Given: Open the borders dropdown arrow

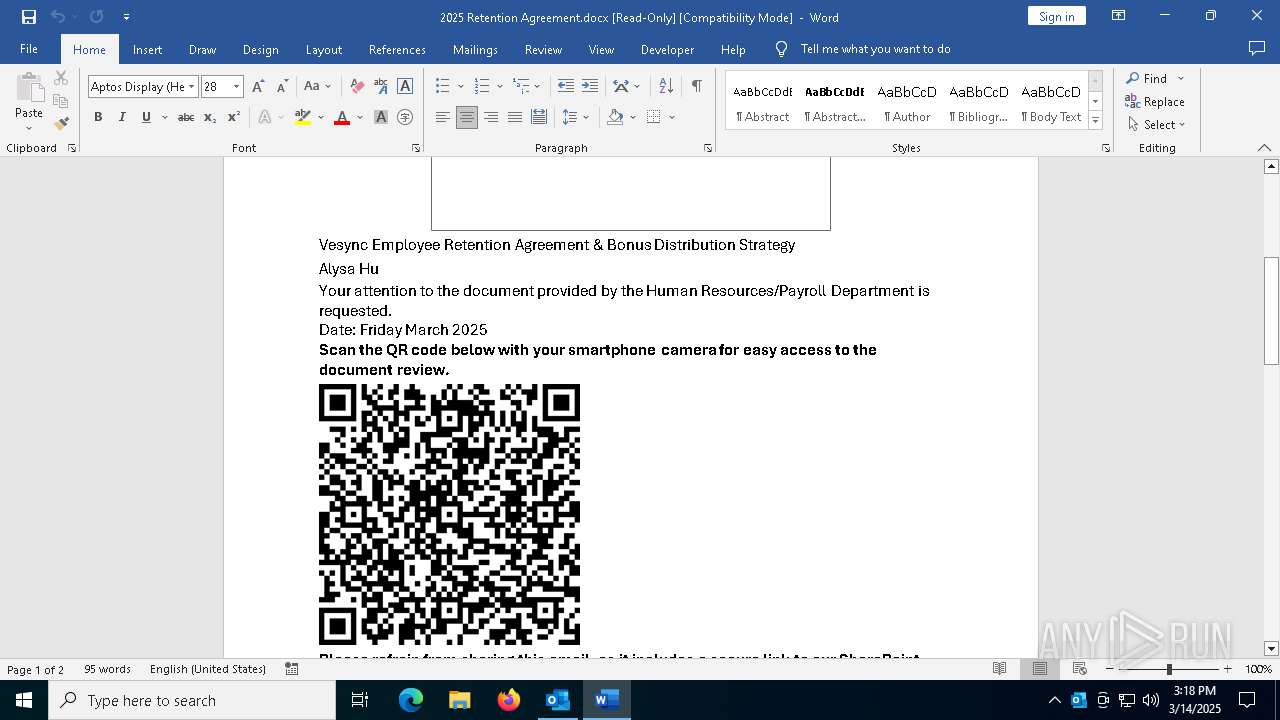Looking at the screenshot, I should point(672,117).
